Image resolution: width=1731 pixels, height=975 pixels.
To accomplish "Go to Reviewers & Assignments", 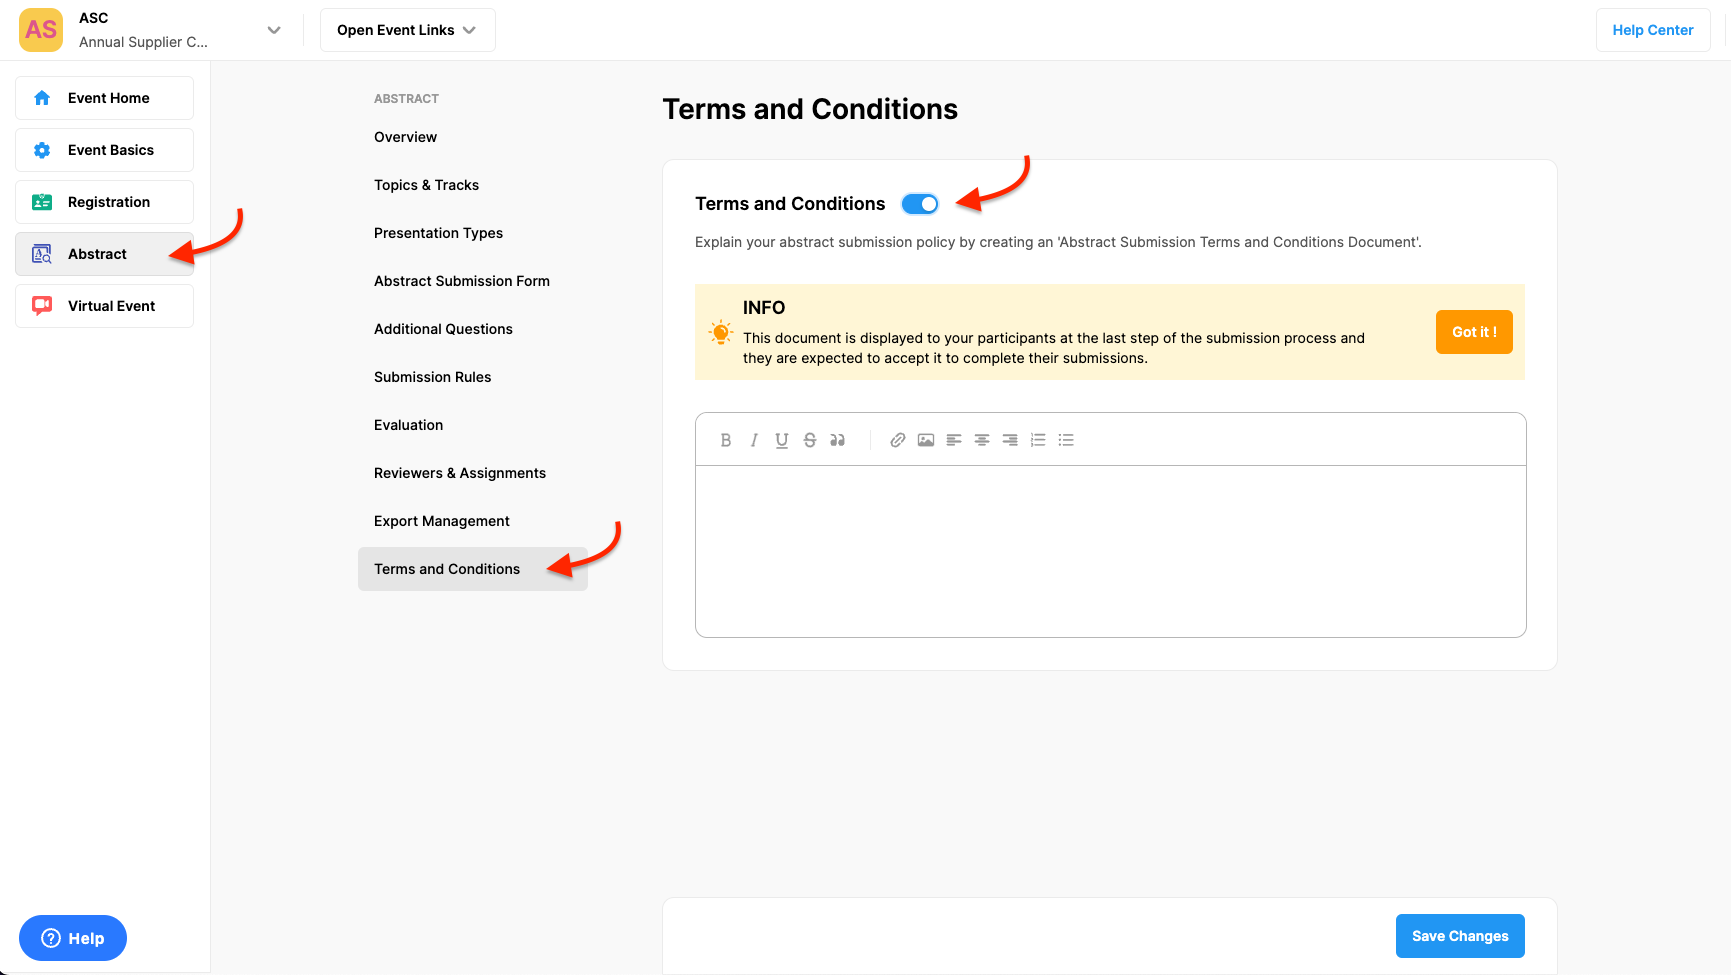I will click(x=460, y=473).
